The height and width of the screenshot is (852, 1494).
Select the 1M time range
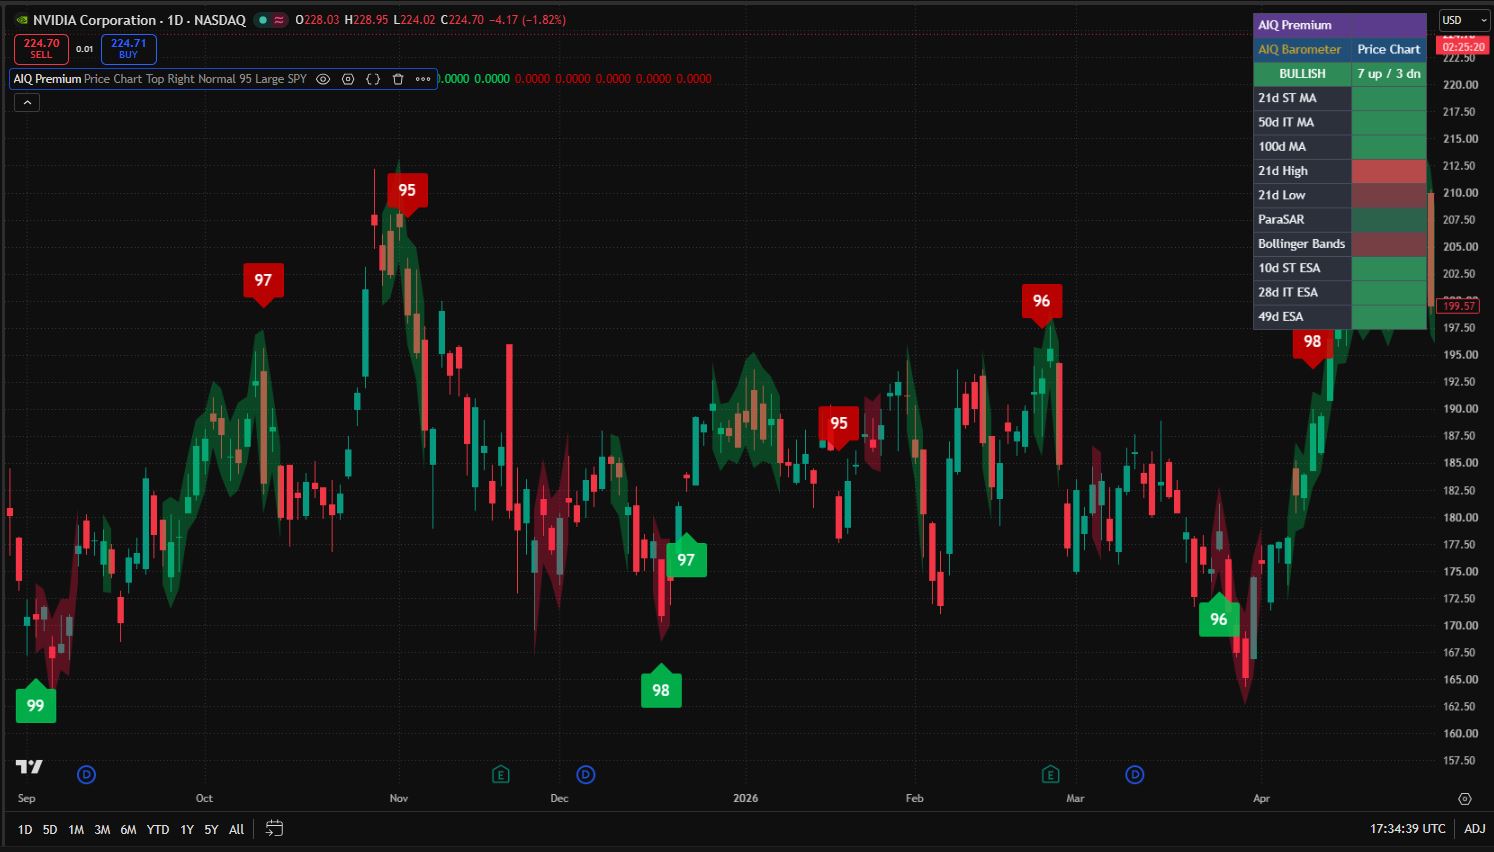[x=76, y=829]
